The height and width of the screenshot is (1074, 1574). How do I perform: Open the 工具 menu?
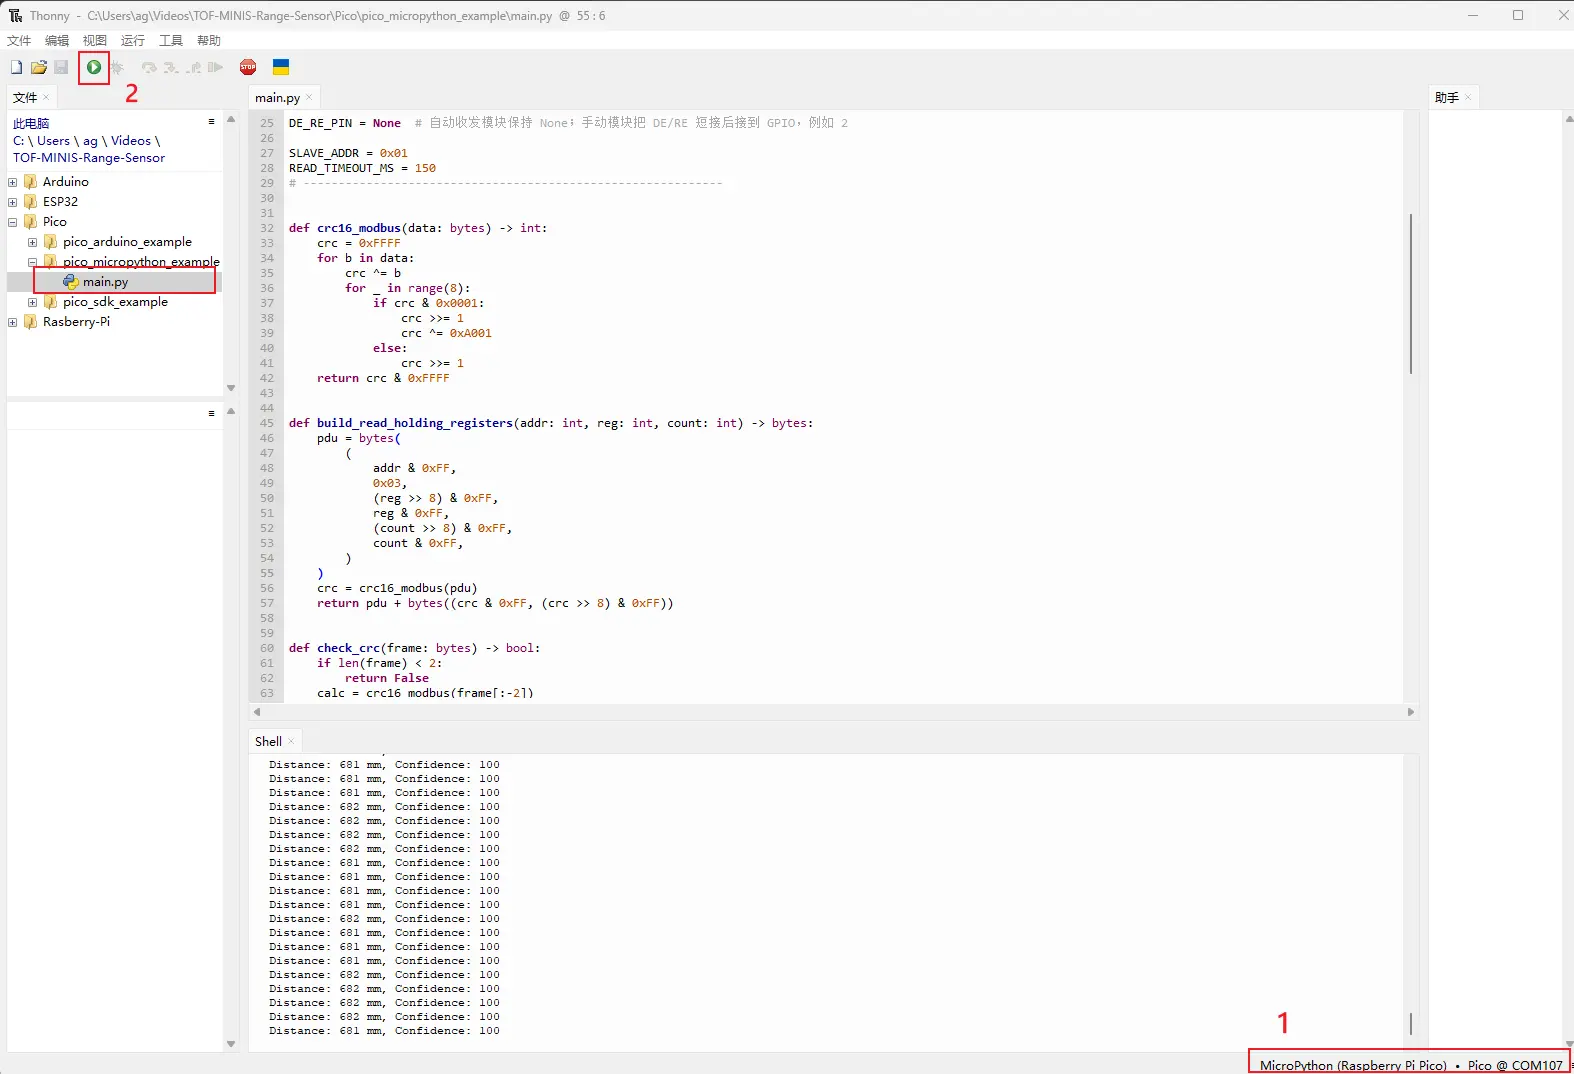(x=171, y=41)
